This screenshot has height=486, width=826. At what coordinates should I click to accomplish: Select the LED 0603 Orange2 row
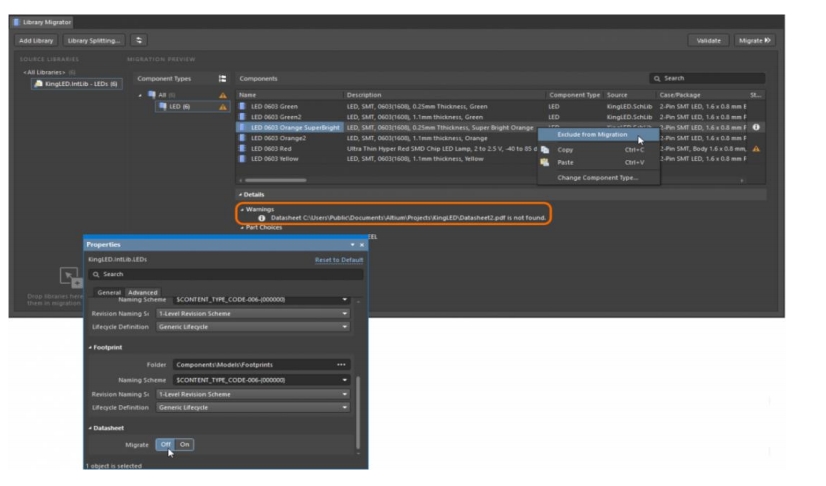tap(491, 138)
